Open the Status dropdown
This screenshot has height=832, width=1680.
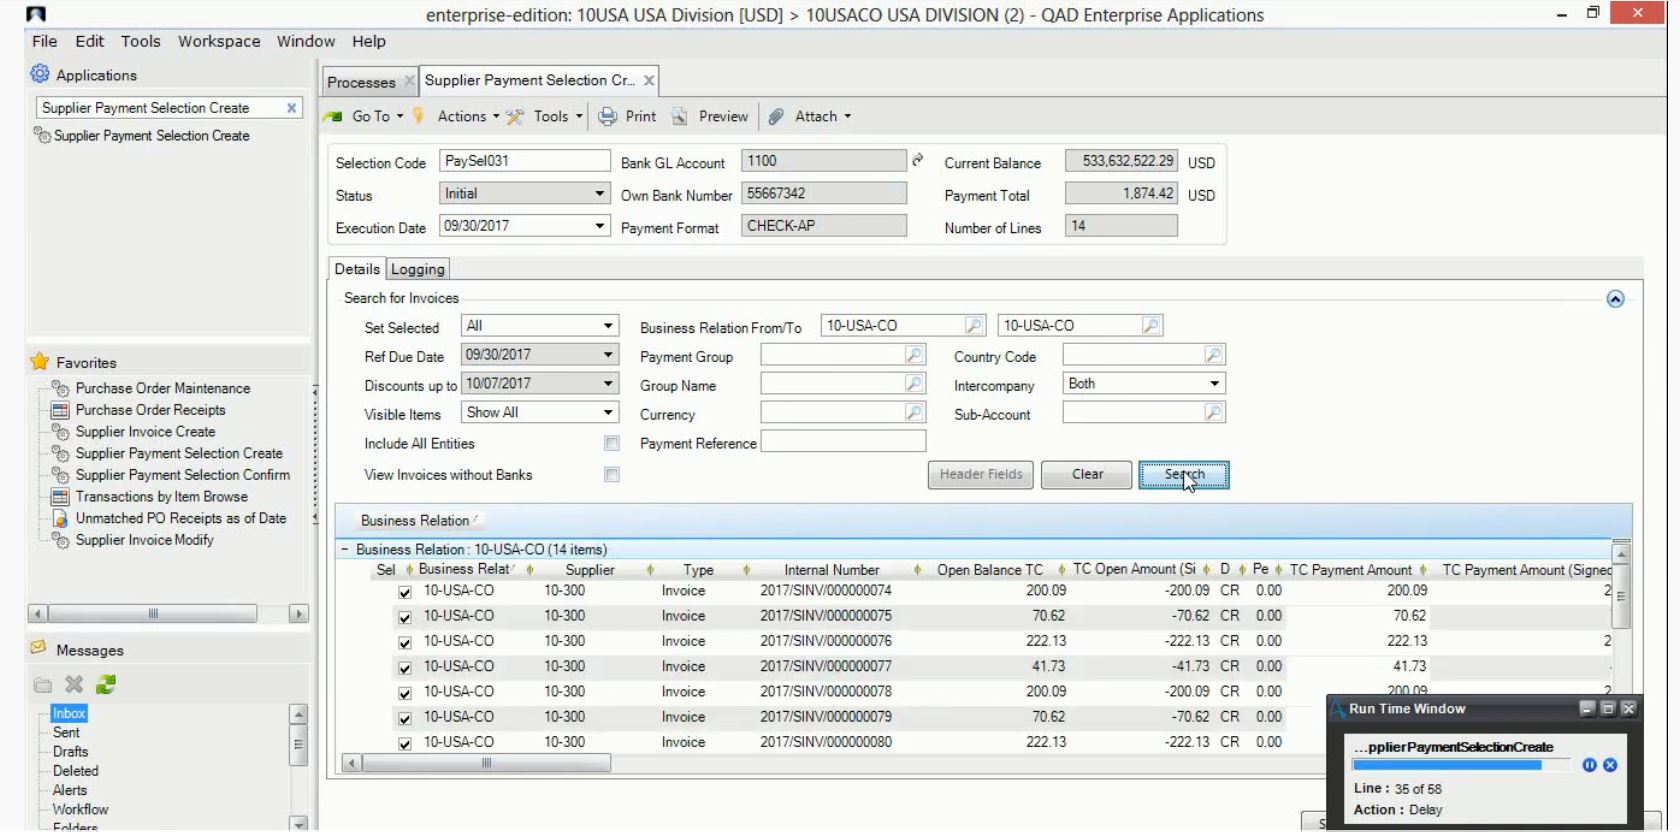click(x=599, y=194)
